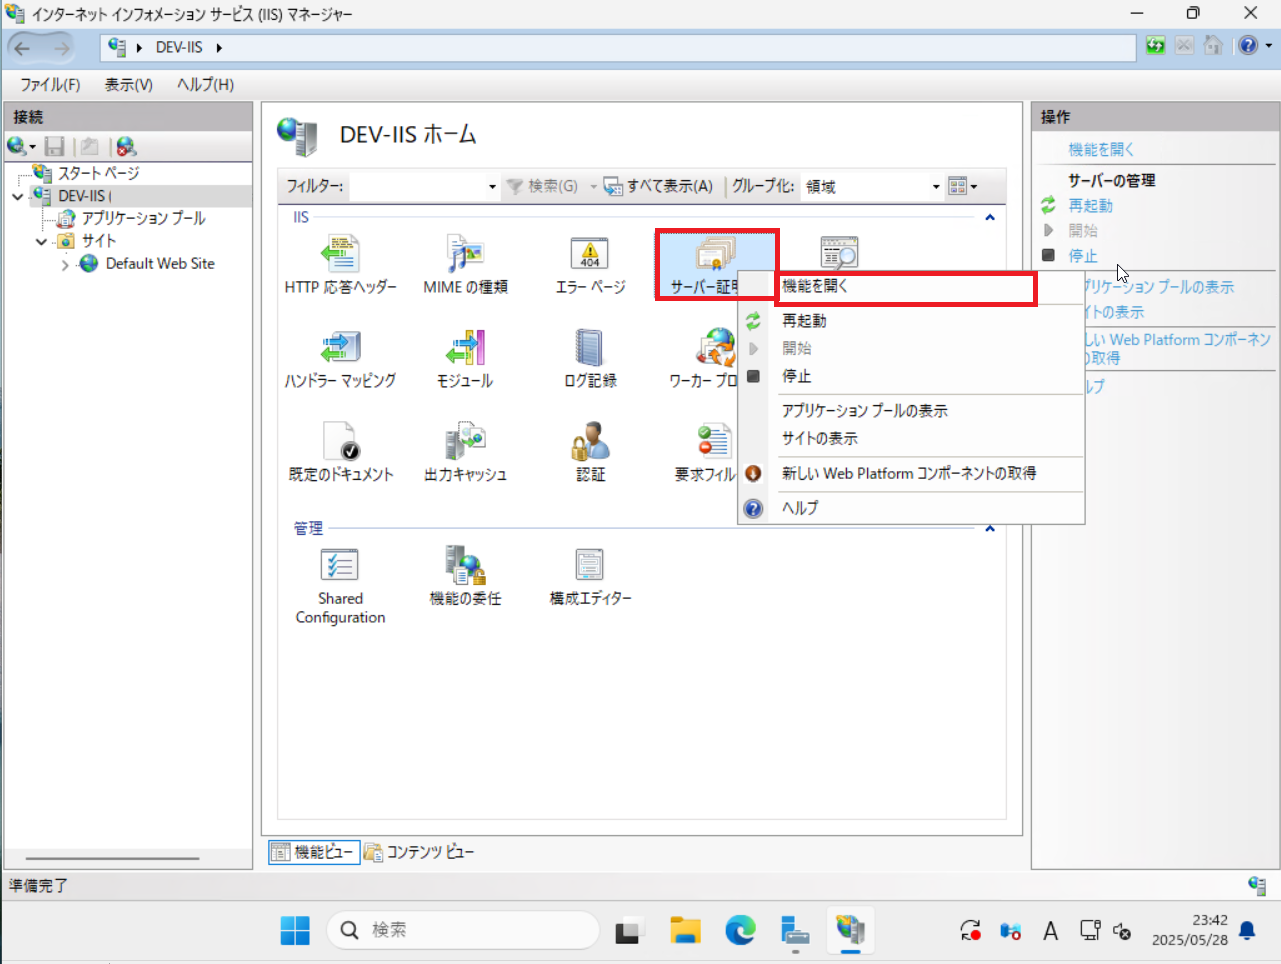The image size is (1281, 964).
Task: Open the ログ記録 feature icon
Action: (590, 358)
